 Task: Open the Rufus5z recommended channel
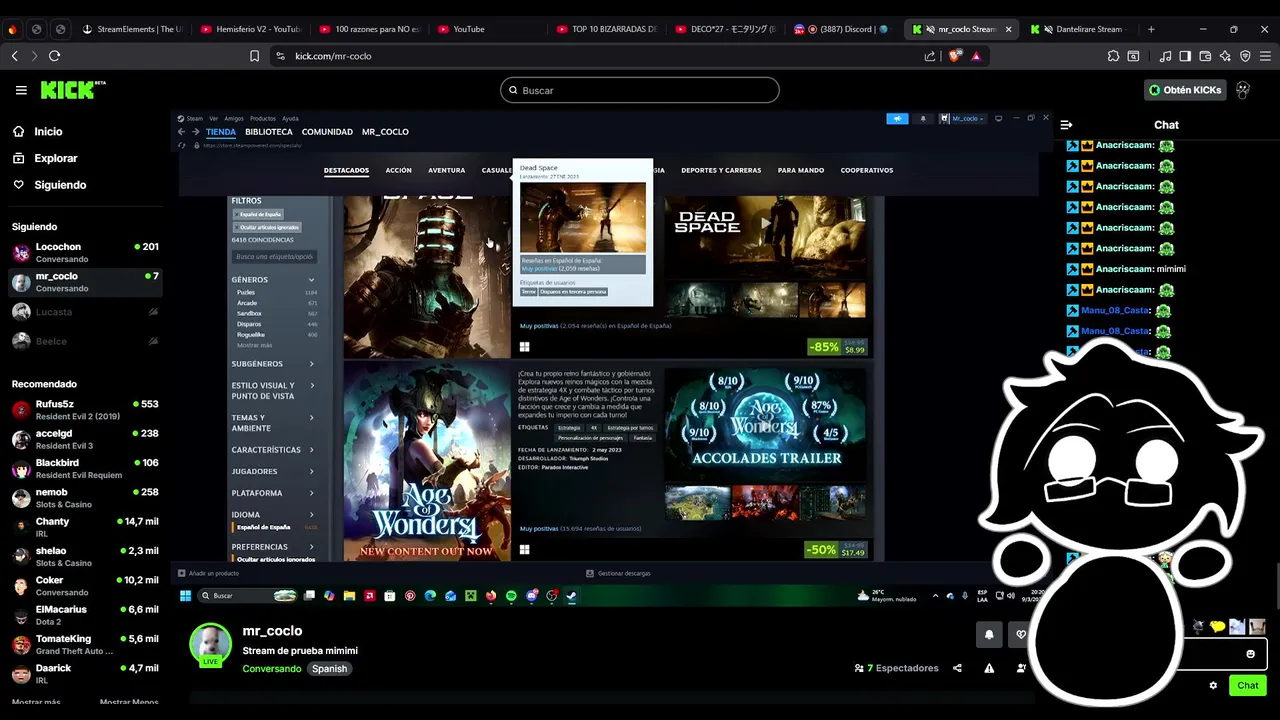[85, 410]
